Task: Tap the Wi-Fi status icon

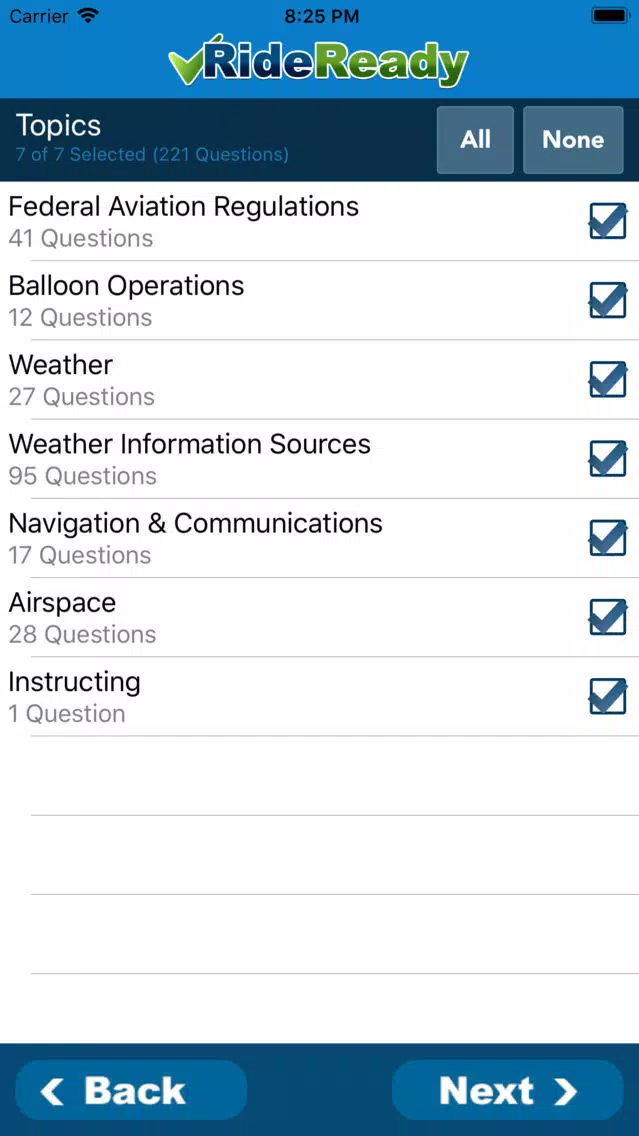Action: coord(88,16)
